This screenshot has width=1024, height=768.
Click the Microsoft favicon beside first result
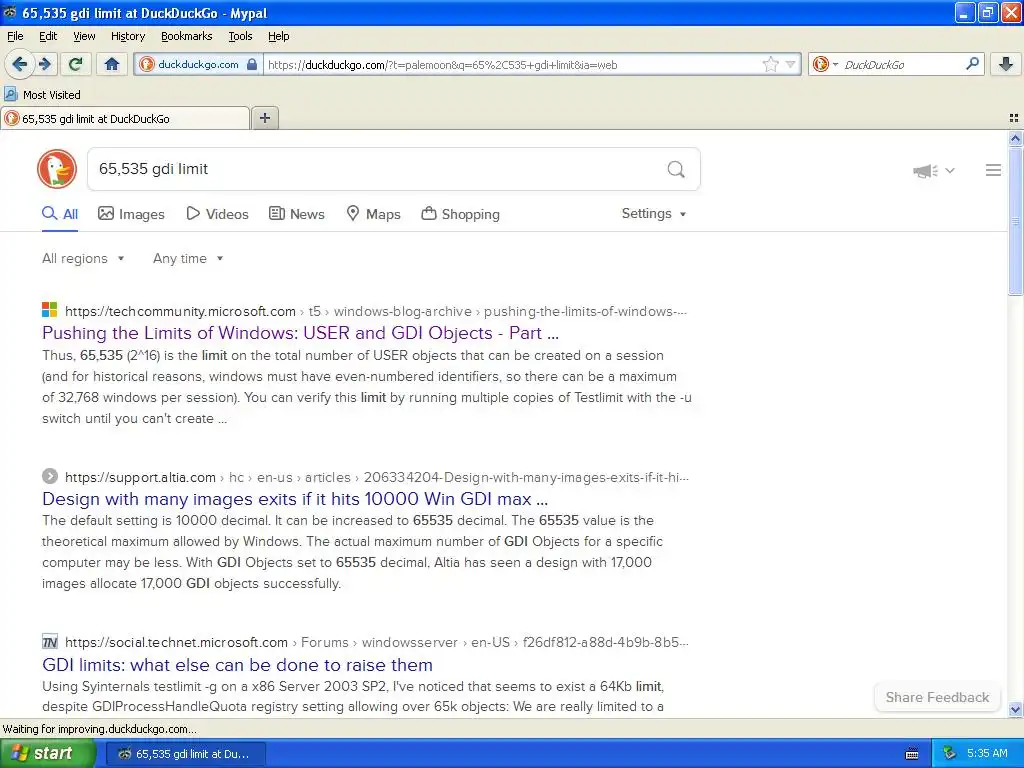pyautogui.click(x=50, y=310)
